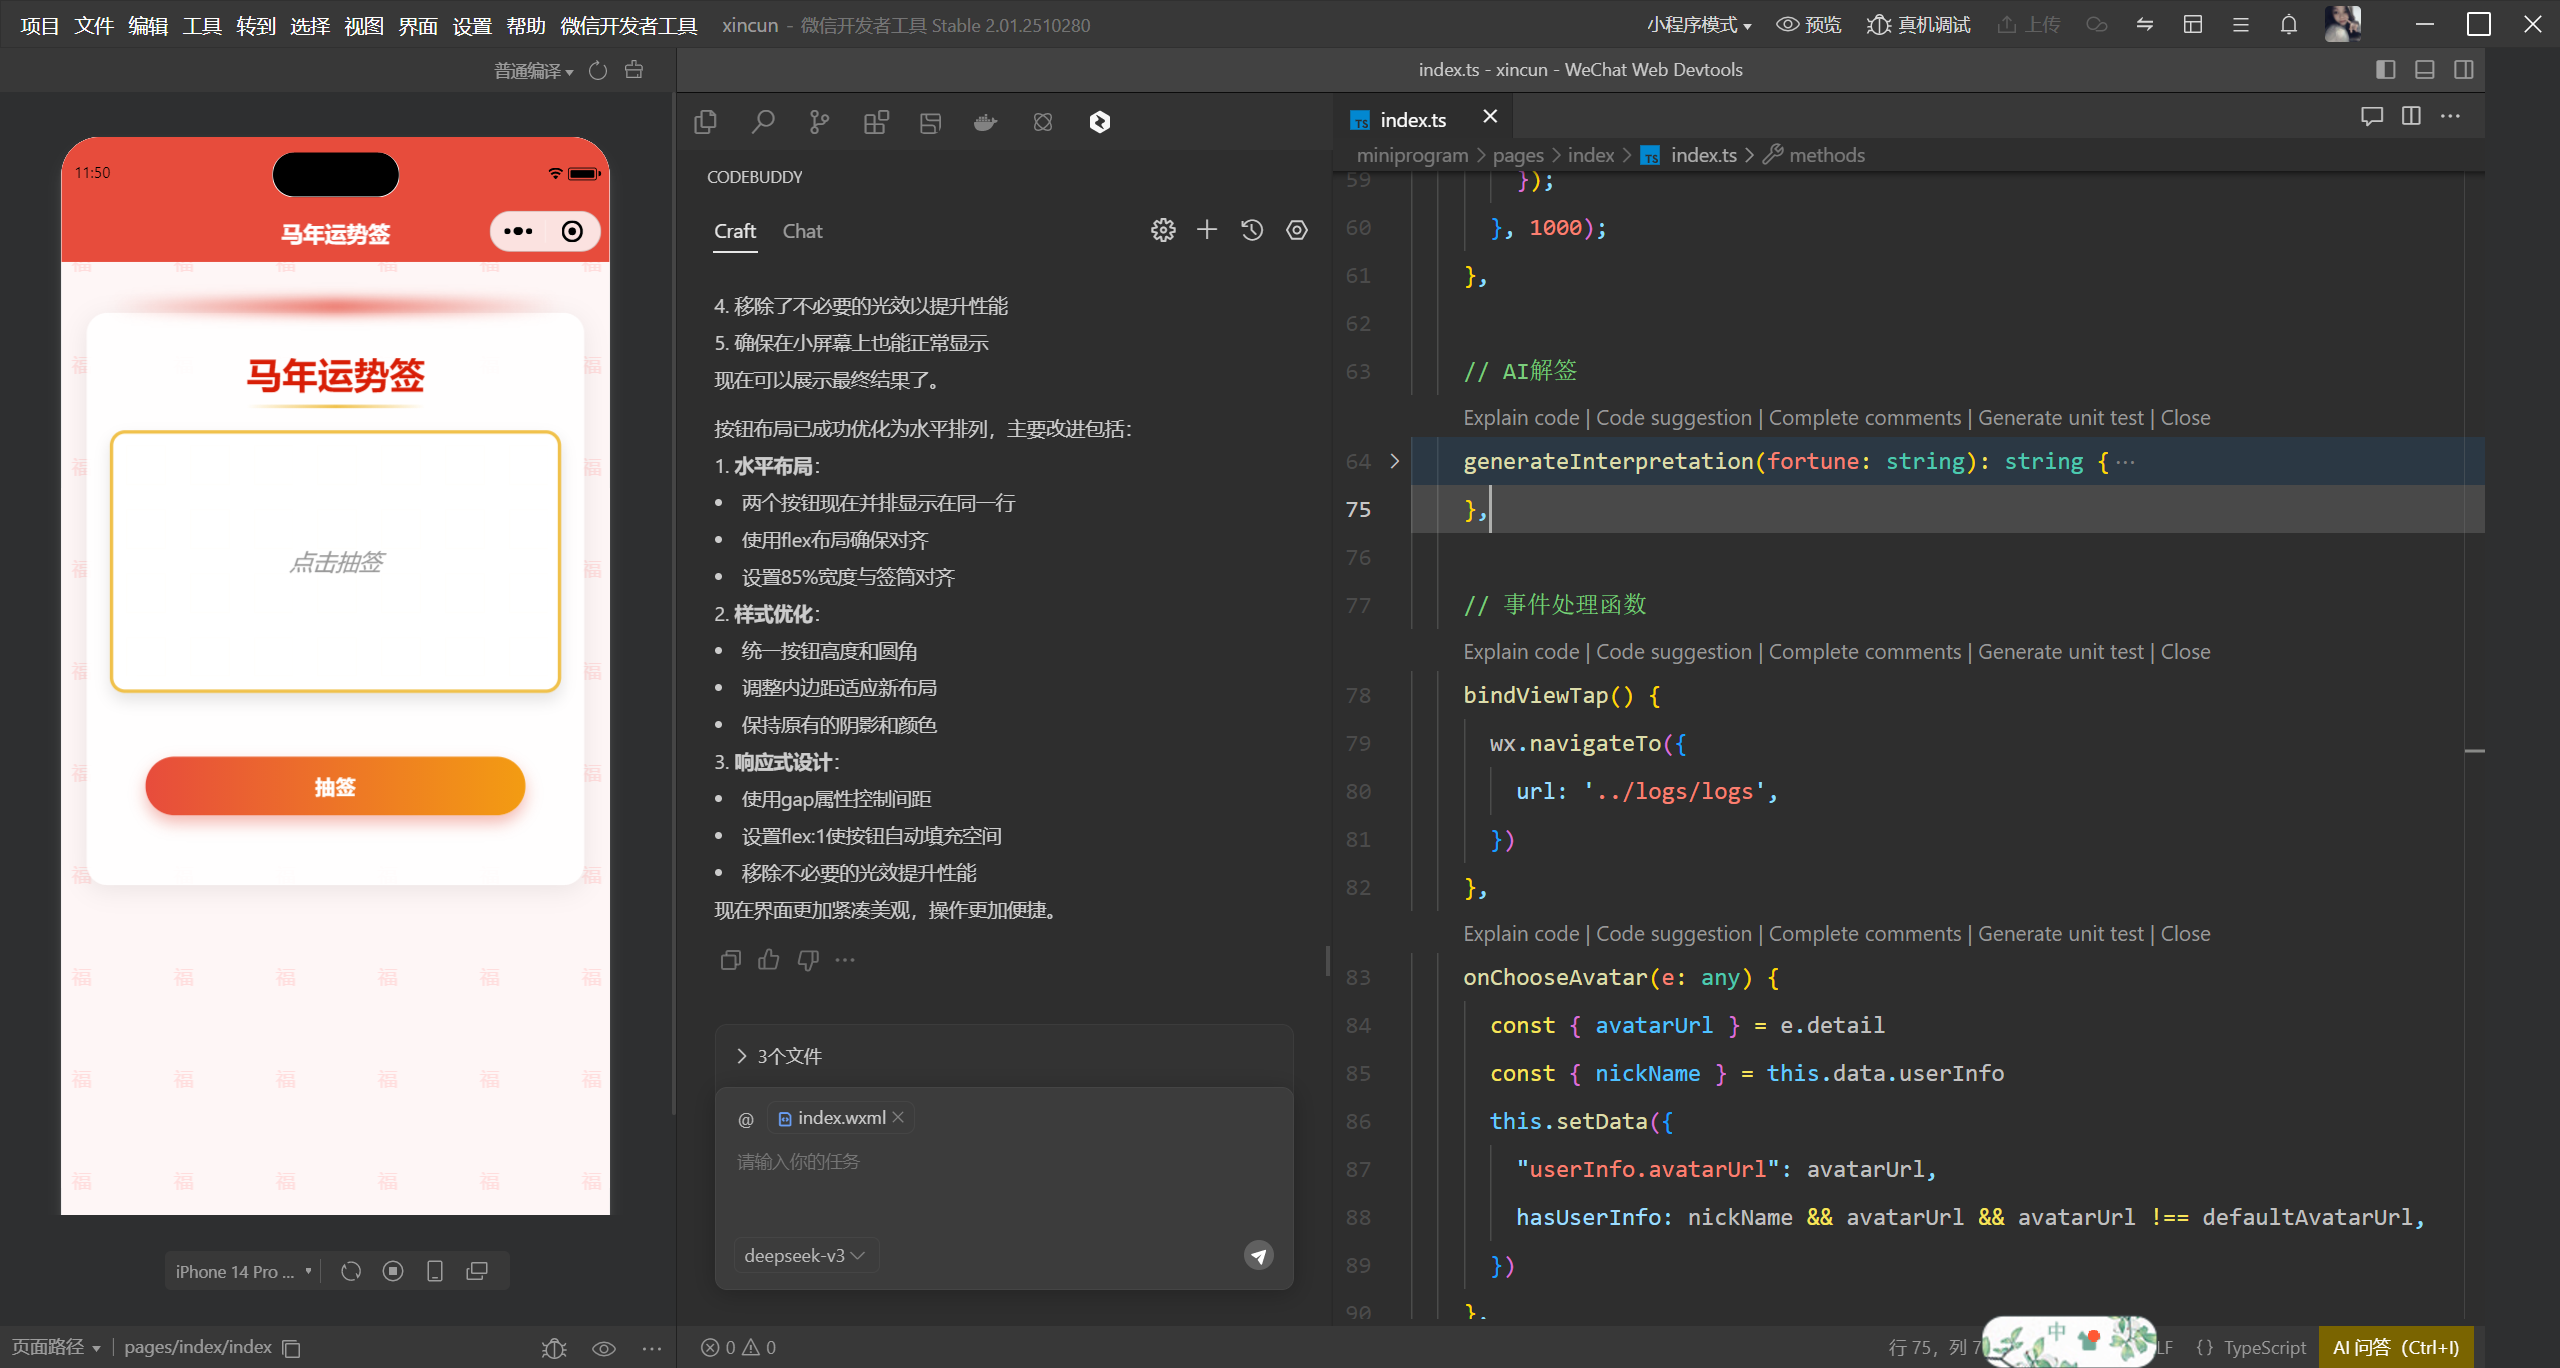Open the deepseek-v3 model dropdown
This screenshot has width=2560, height=1368.
(804, 1255)
